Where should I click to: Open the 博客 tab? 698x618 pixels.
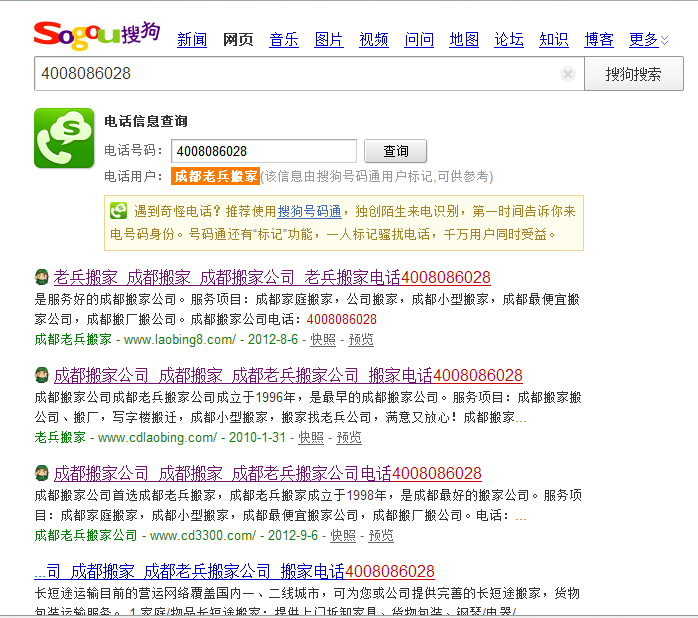[x=599, y=40]
